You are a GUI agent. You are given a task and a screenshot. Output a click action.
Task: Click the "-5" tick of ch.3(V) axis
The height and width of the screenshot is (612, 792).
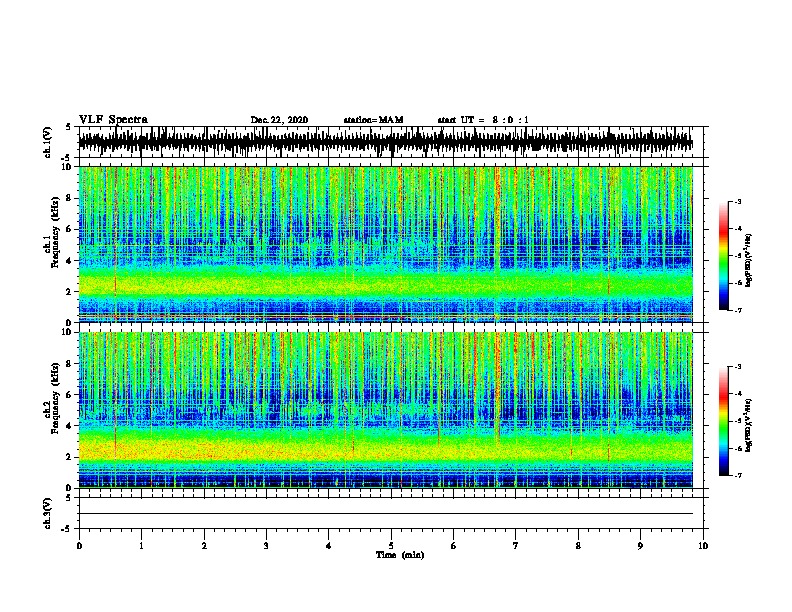pos(67,529)
